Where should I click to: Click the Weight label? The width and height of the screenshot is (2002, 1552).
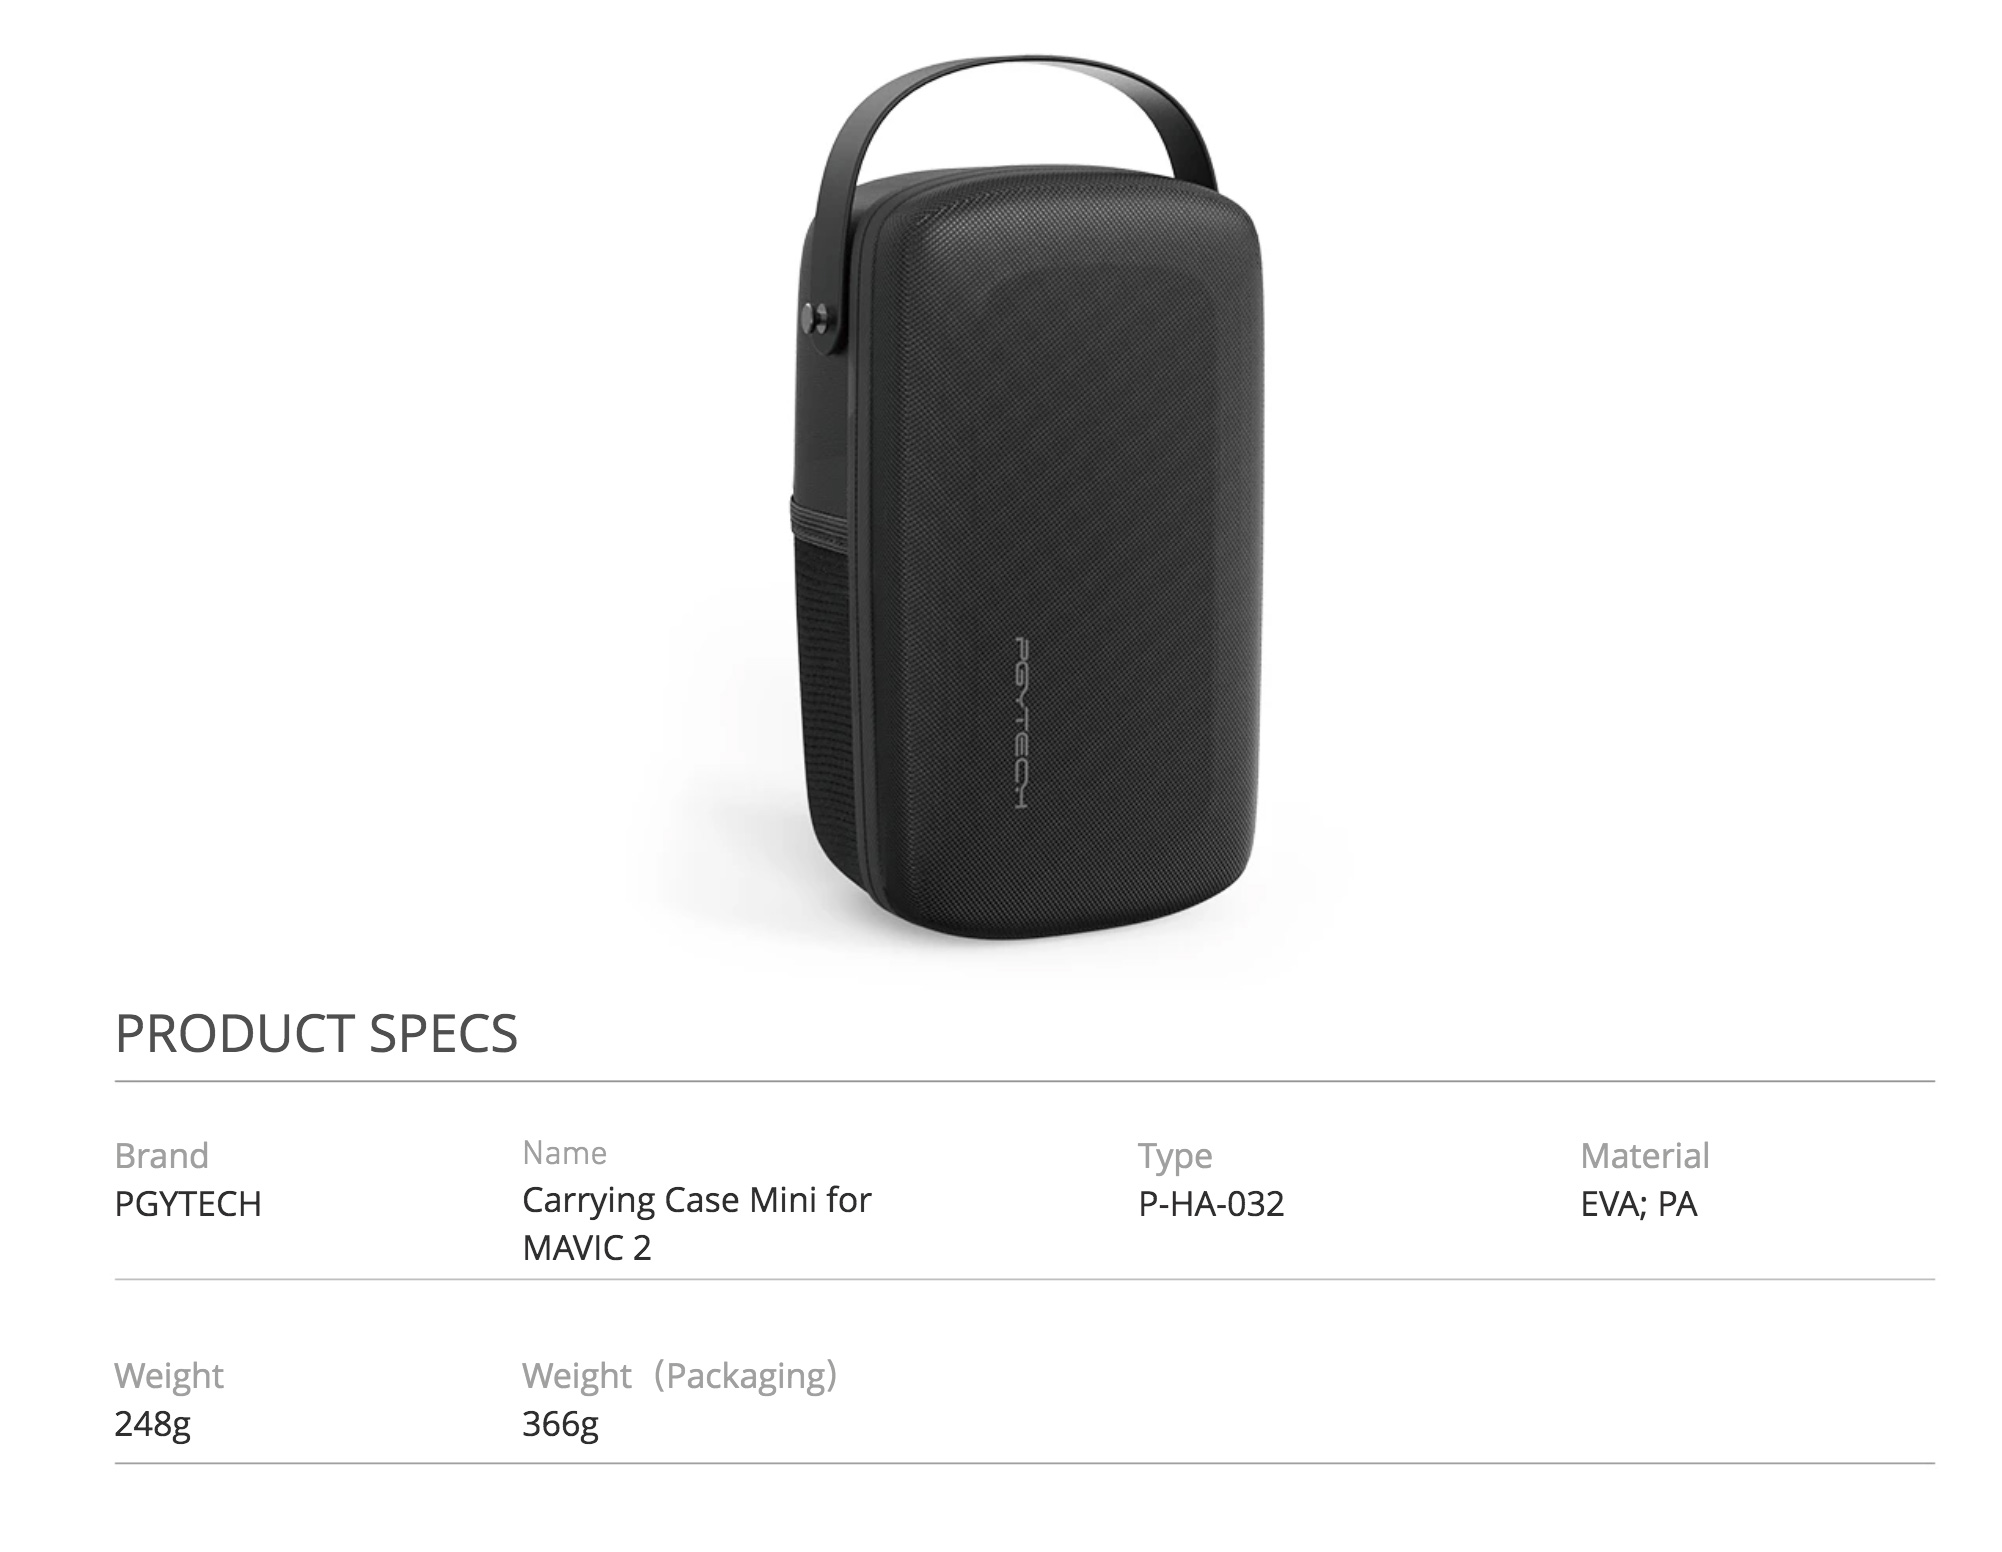pos(169,1376)
